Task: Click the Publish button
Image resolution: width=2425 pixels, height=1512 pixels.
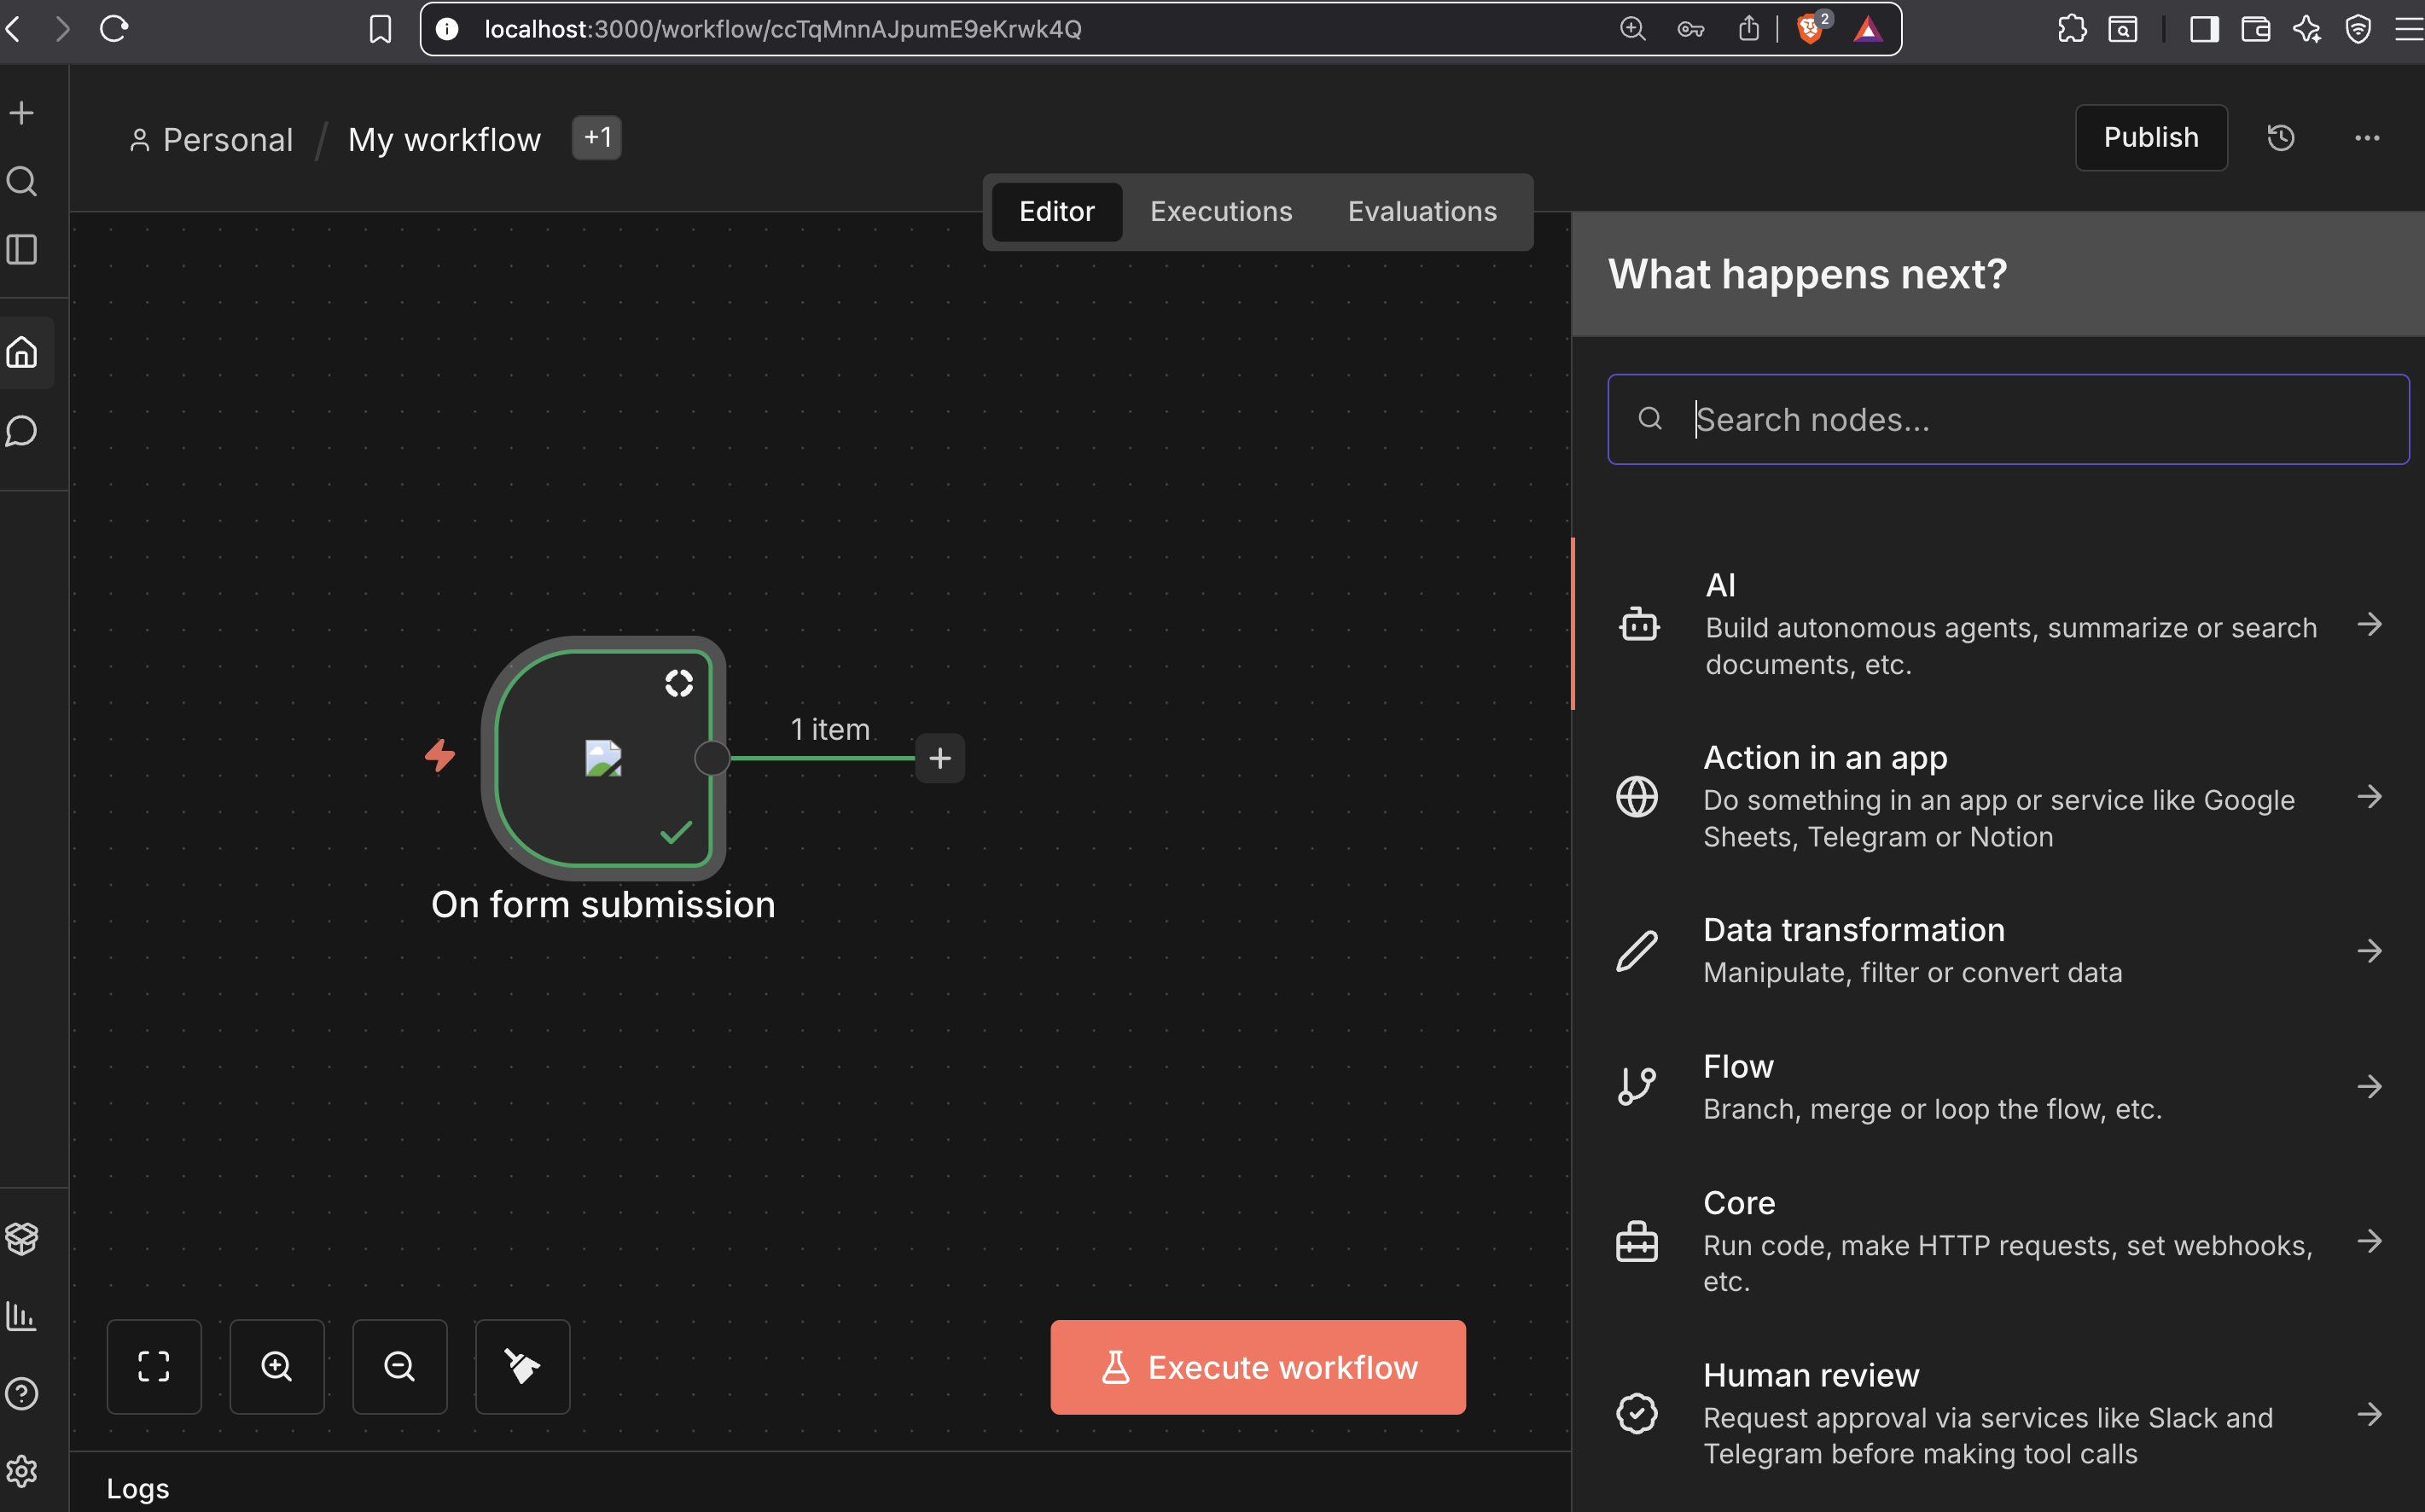Action: click(2151, 138)
